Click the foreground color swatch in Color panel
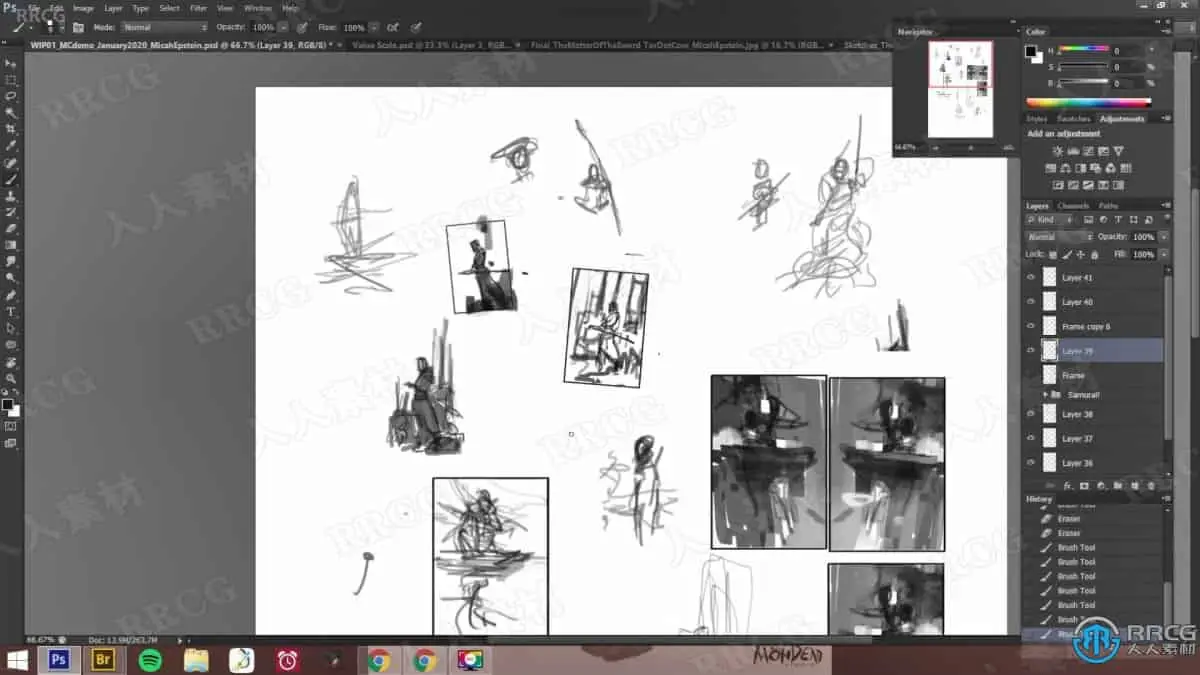The height and width of the screenshot is (675, 1200). click(1033, 50)
